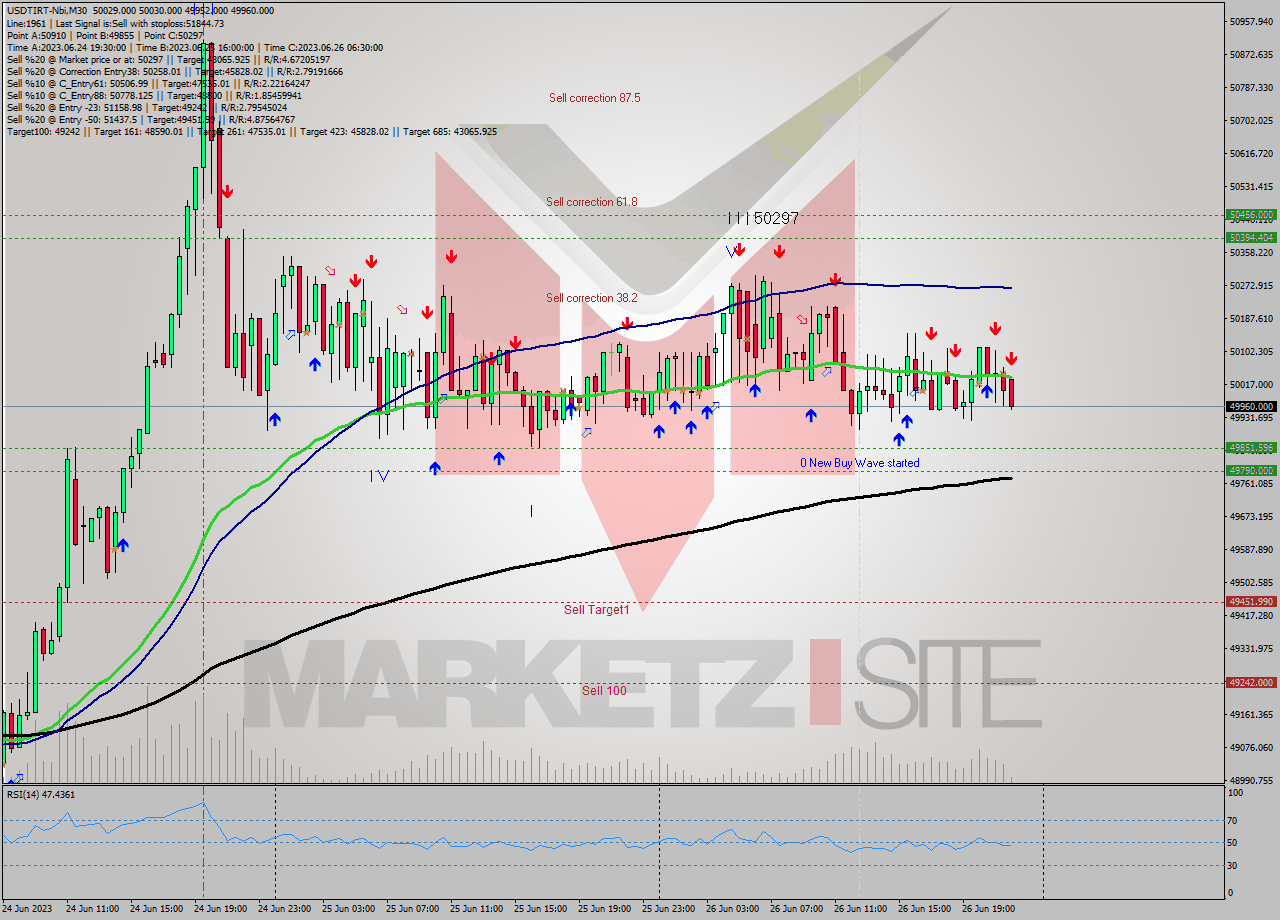This screenshot has width=1280, height=920.
Task: Click the 'Sell correction 87.5' label
Action: [x=594, y=98]
